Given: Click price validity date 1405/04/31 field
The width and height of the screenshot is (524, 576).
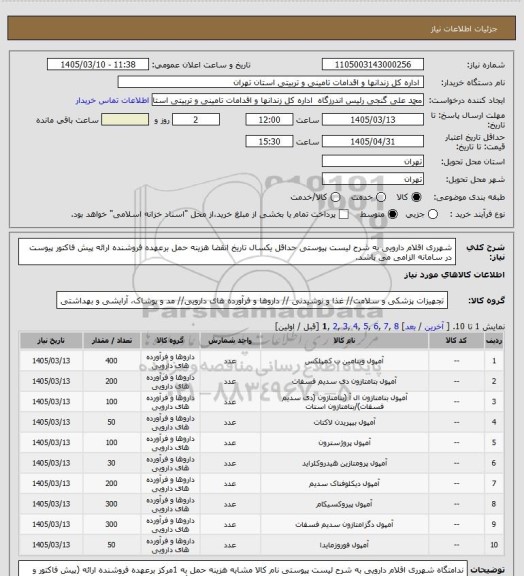Looking at the screenshot, I should [373, 141].
